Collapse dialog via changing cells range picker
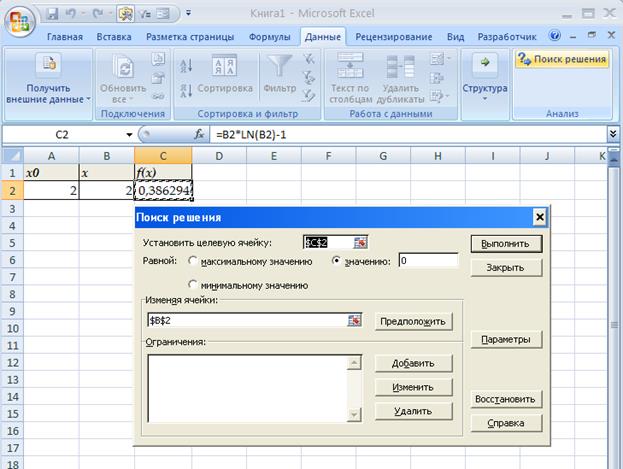 (354, 320)
